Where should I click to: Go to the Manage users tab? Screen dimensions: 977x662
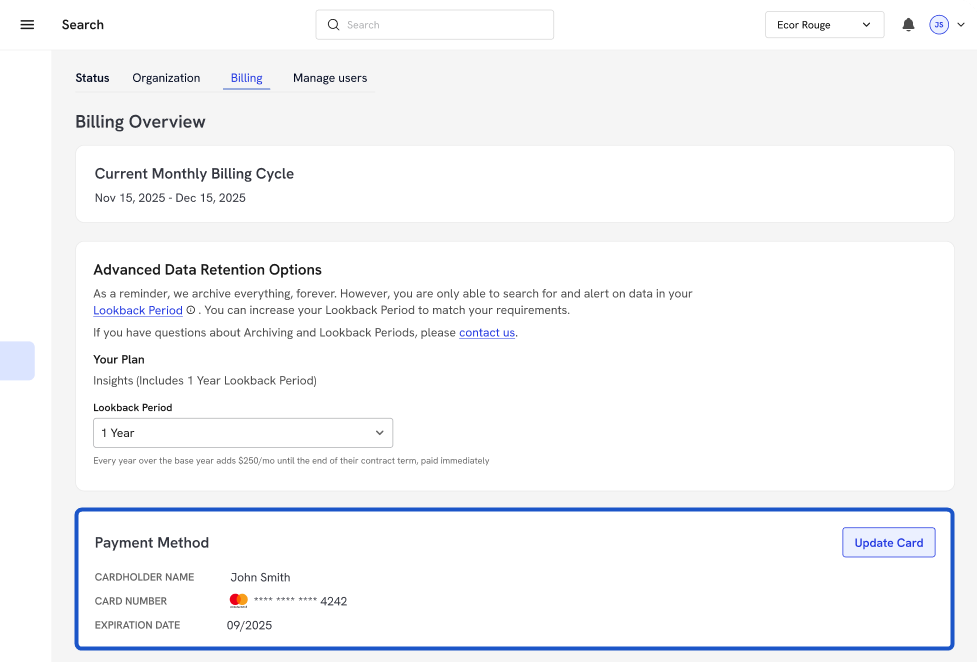point(329,78)
